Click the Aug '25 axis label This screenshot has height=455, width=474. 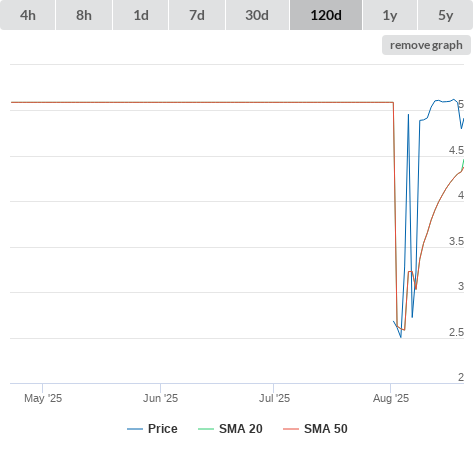click(x=391, y=398)
